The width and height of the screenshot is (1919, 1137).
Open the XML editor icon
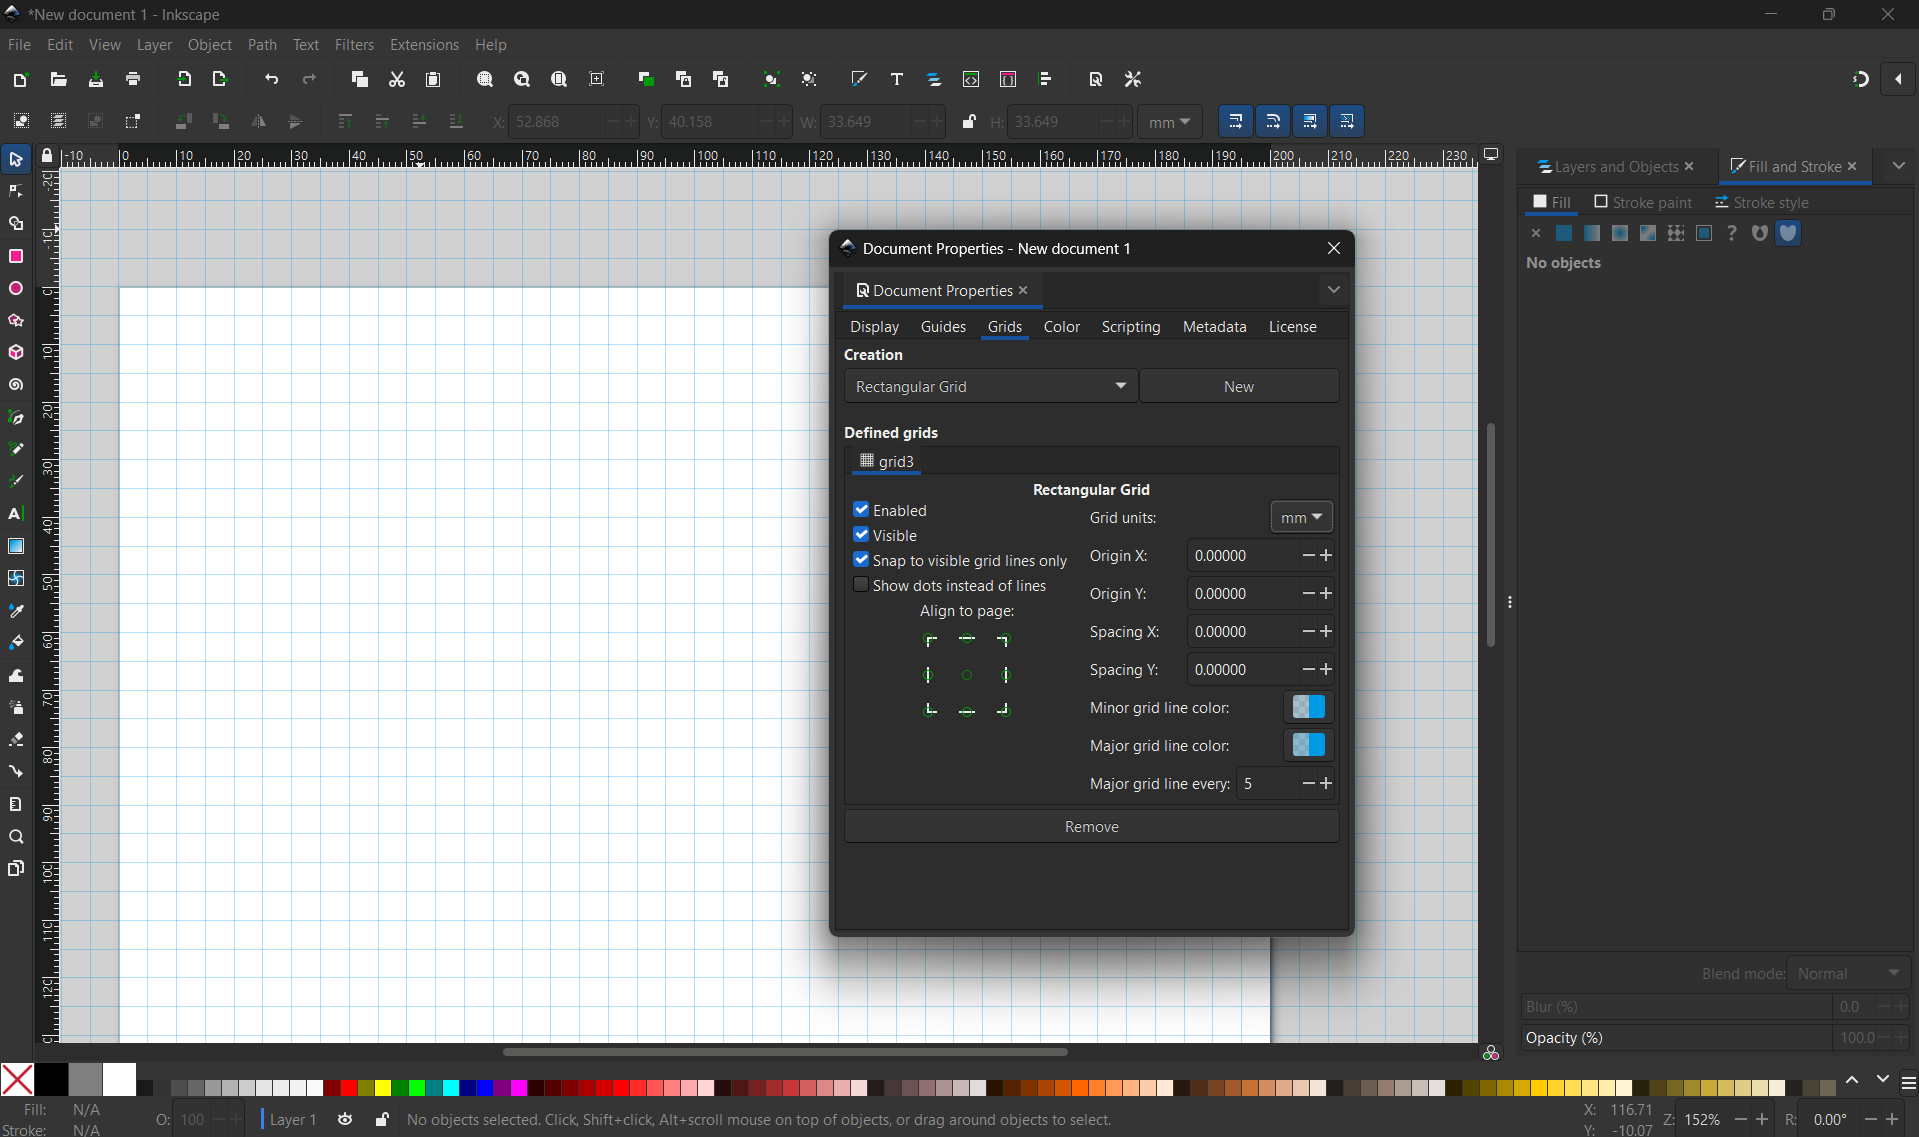click(971, 79)
